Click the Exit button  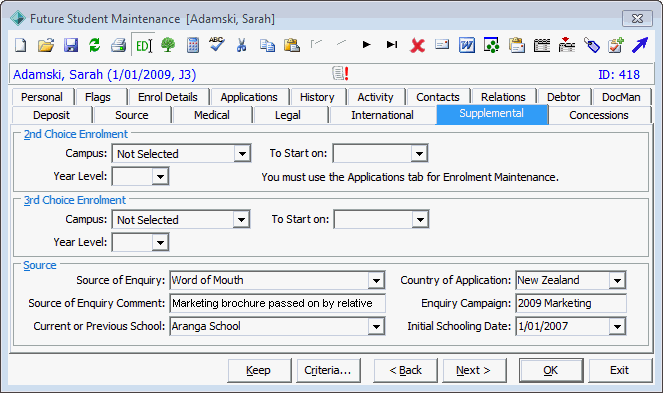coord(620,370)
